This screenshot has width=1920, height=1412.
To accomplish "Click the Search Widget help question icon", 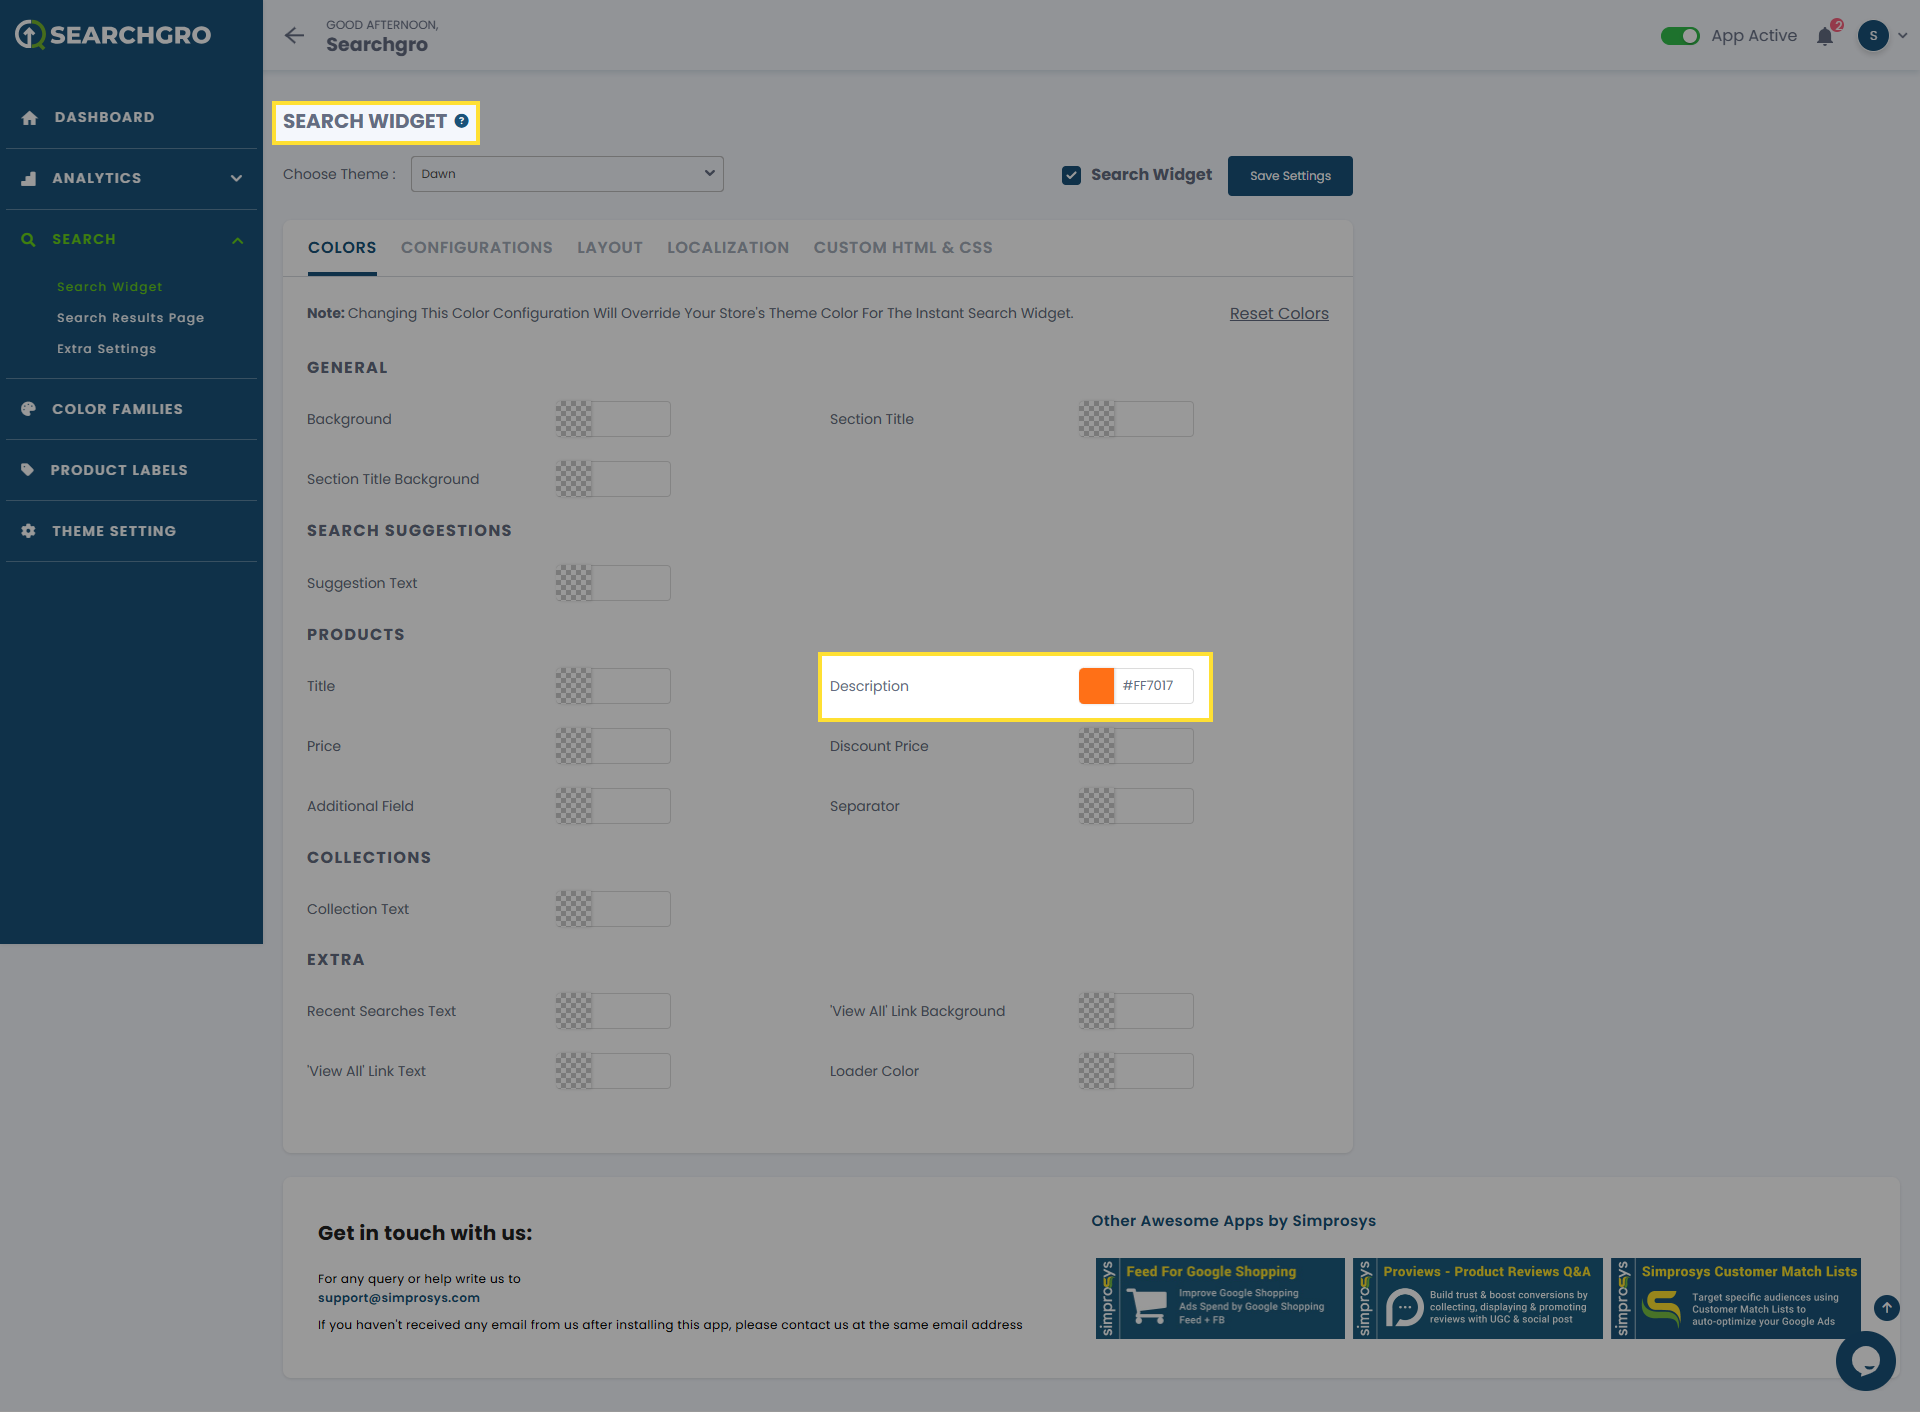I will point(461,121).
